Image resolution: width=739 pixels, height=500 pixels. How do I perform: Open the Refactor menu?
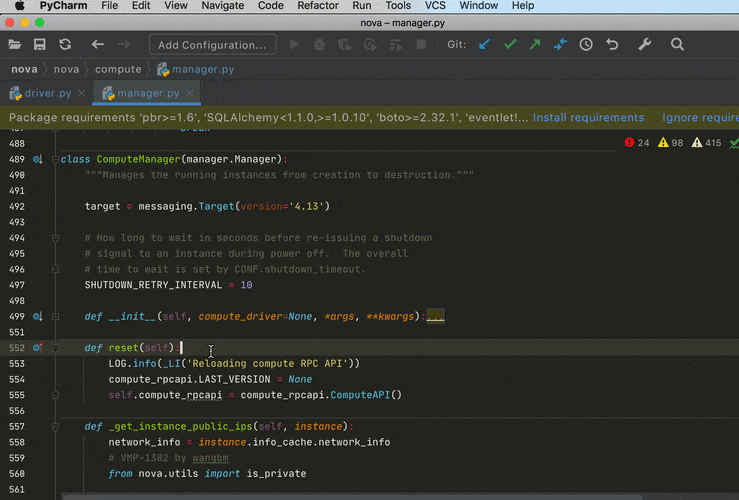317,6
